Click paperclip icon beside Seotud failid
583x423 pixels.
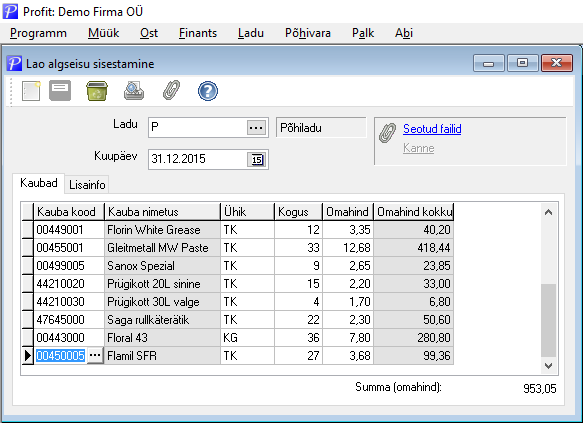tap(387, 133)
